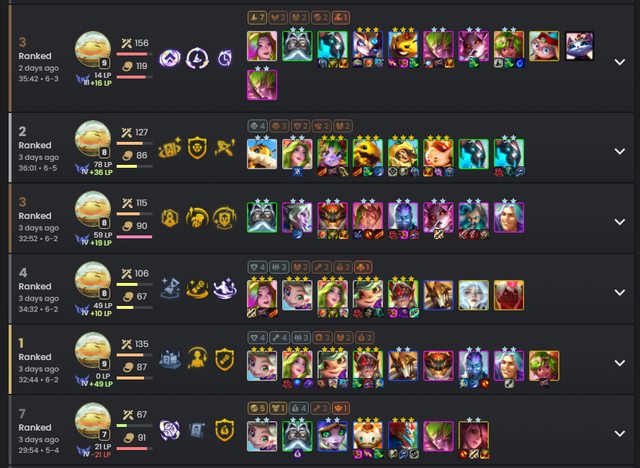Screen dimensions: 640x468
Task: Click the gold 135 damage icon in 1st match
Action: point(127,344)
